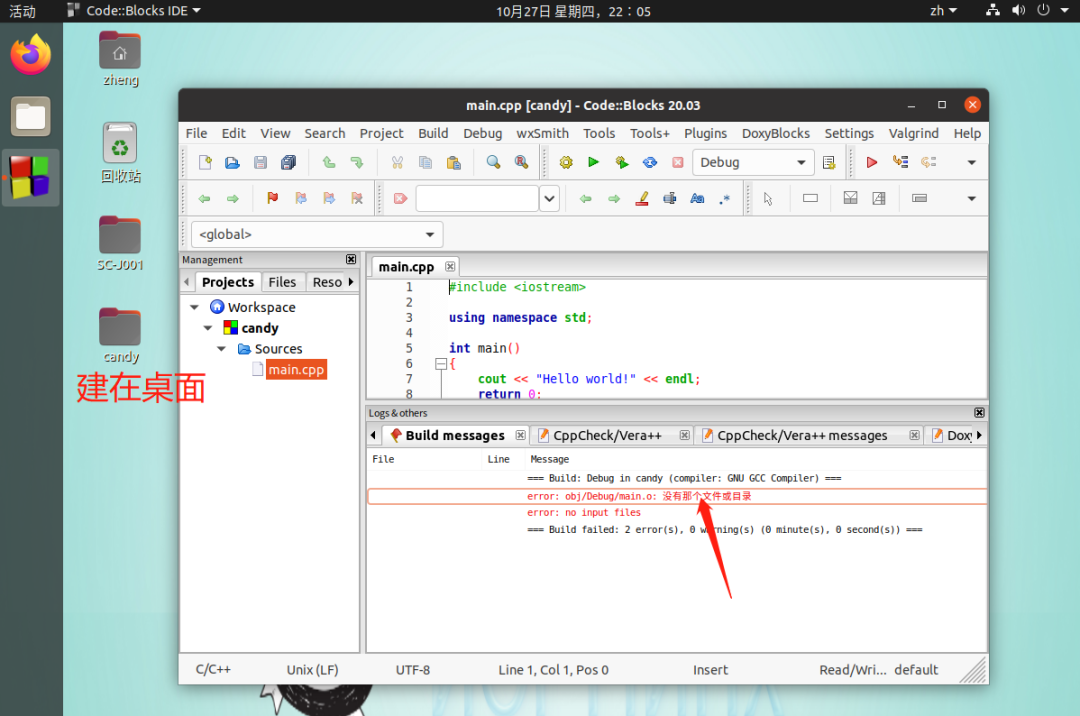Image resolution: width=1080 pixels, height=716 pixels.
Task: Open Files manager from the dock
Action: (x=31, y=116)
